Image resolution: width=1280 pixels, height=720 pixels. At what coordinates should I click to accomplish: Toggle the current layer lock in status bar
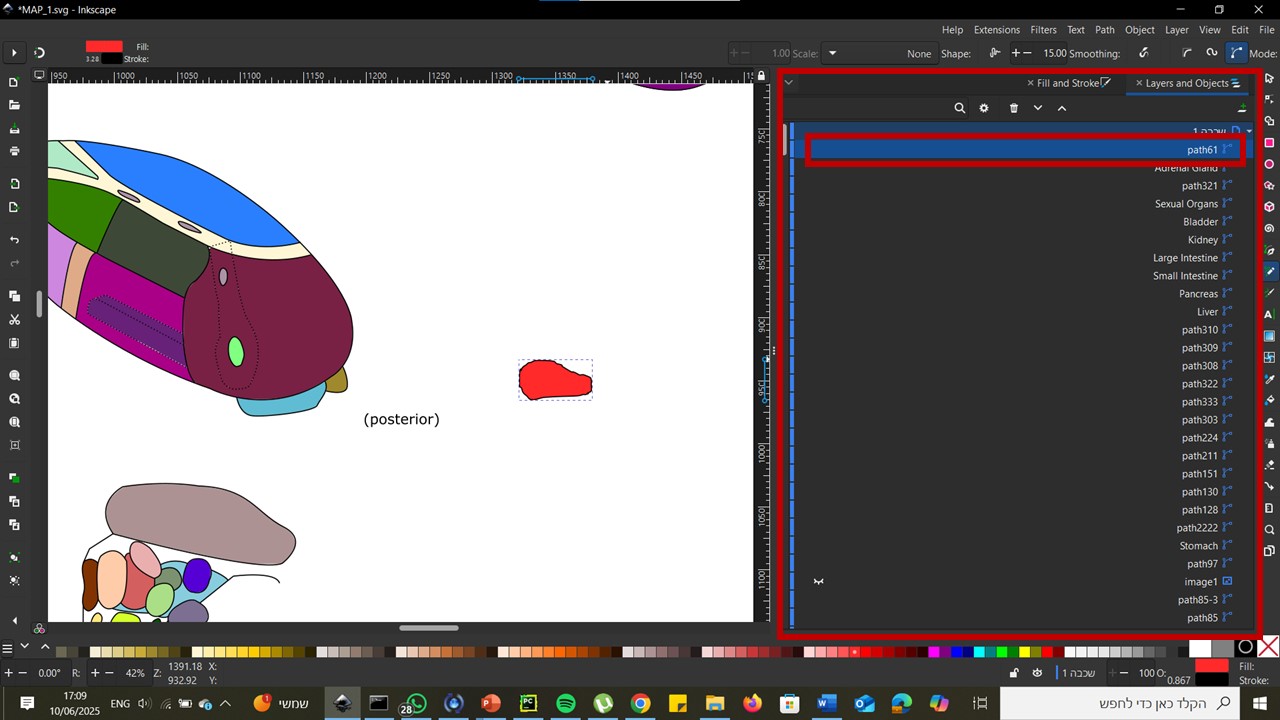(1014, 673)
